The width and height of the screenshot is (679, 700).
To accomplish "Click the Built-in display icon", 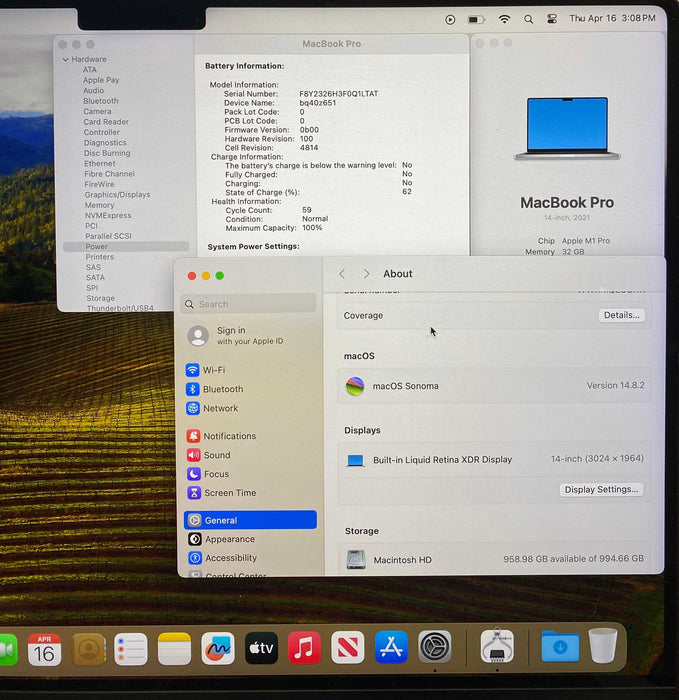I will pos(355,460).
